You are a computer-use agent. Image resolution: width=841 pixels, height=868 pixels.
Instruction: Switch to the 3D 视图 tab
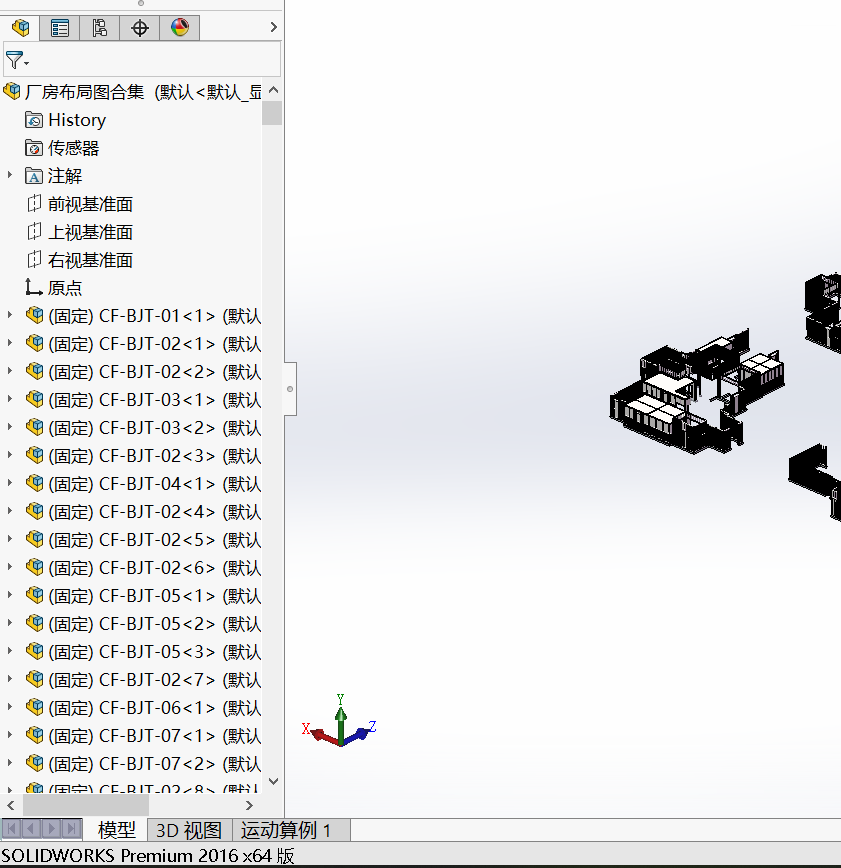(189, 830)
